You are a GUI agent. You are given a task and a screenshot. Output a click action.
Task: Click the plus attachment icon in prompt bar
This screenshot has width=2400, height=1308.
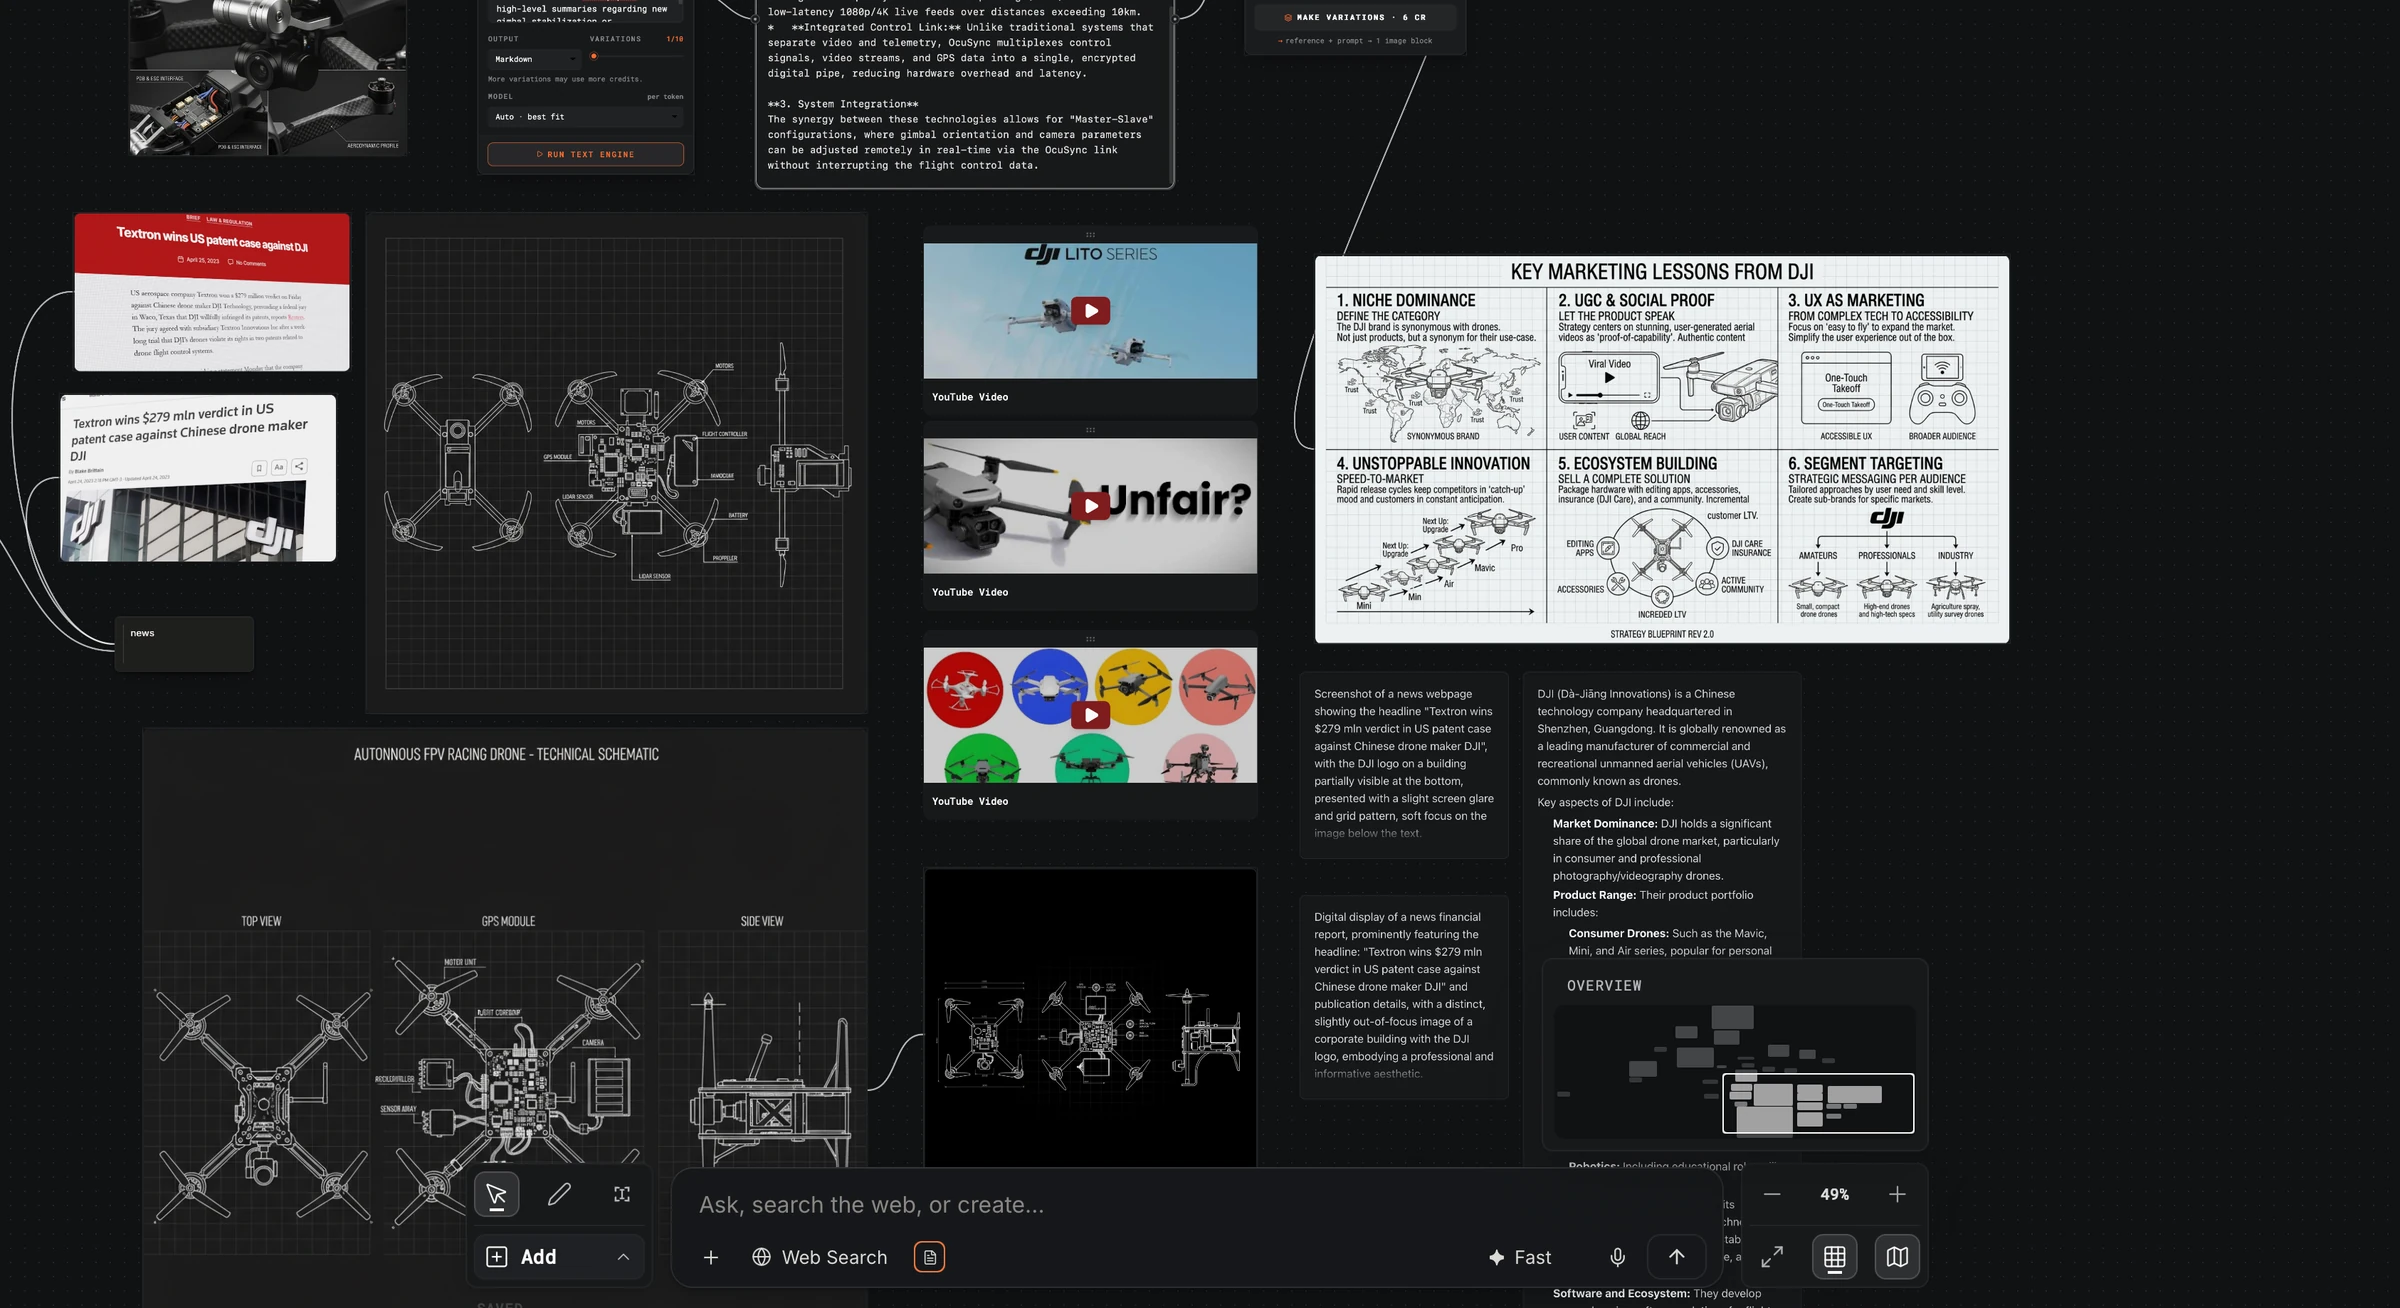(x=711, y=1257)
